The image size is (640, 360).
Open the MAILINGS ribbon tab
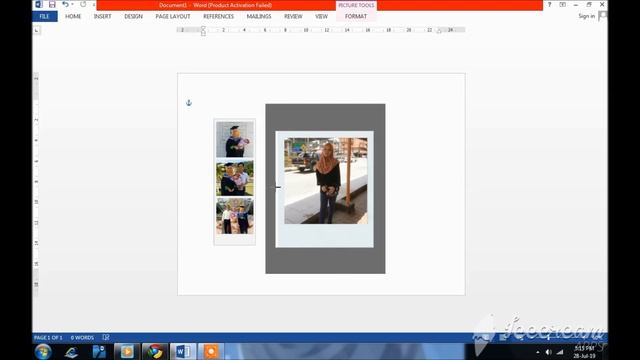[259, 16]
